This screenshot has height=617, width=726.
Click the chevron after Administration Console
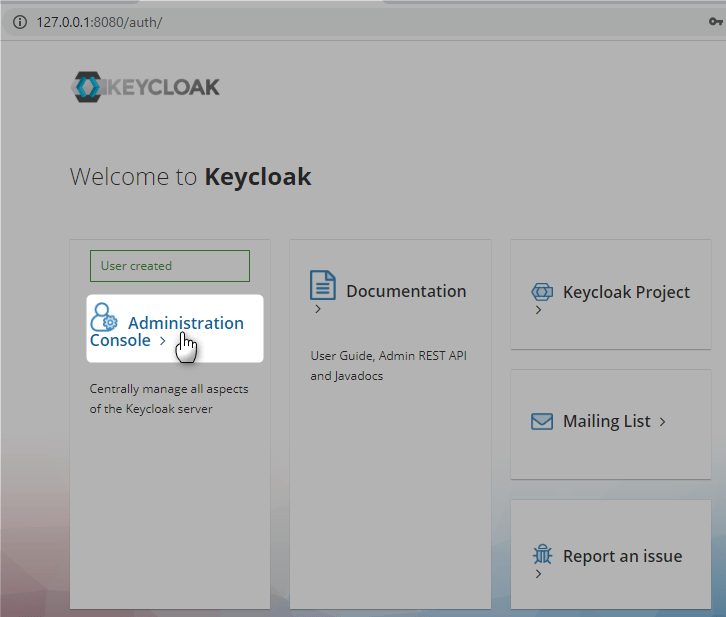162,341
